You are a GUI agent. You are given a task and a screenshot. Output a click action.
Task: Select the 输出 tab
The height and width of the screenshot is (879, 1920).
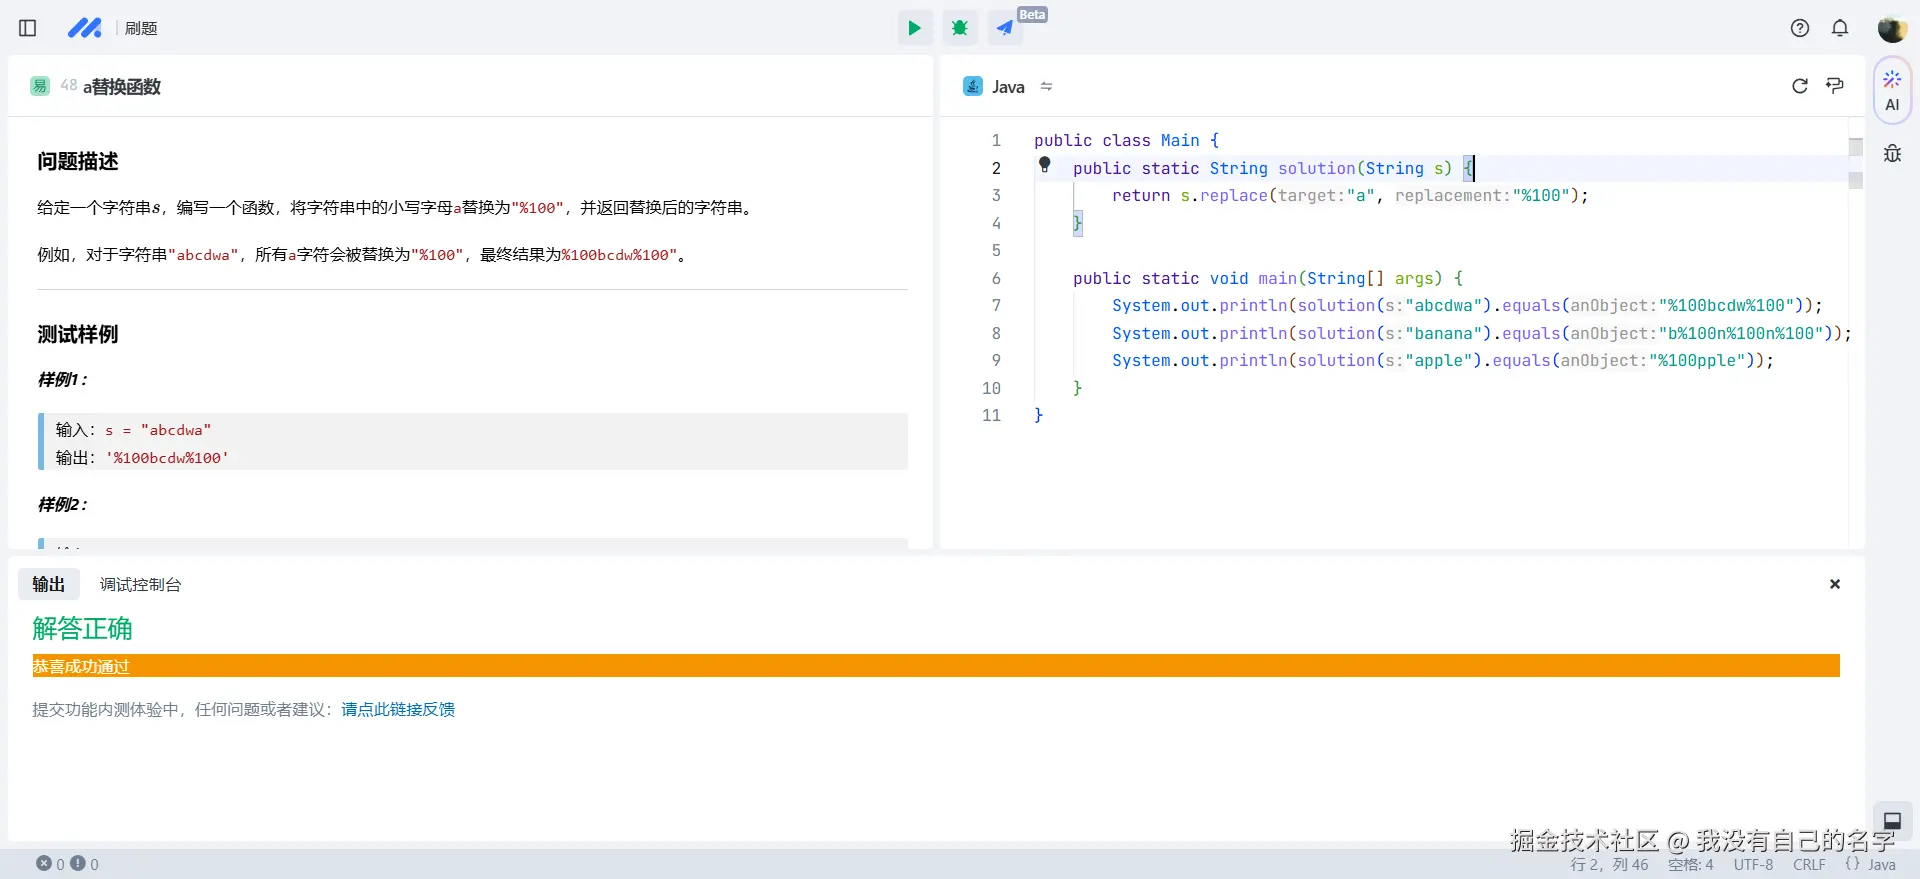coord(48,585)
